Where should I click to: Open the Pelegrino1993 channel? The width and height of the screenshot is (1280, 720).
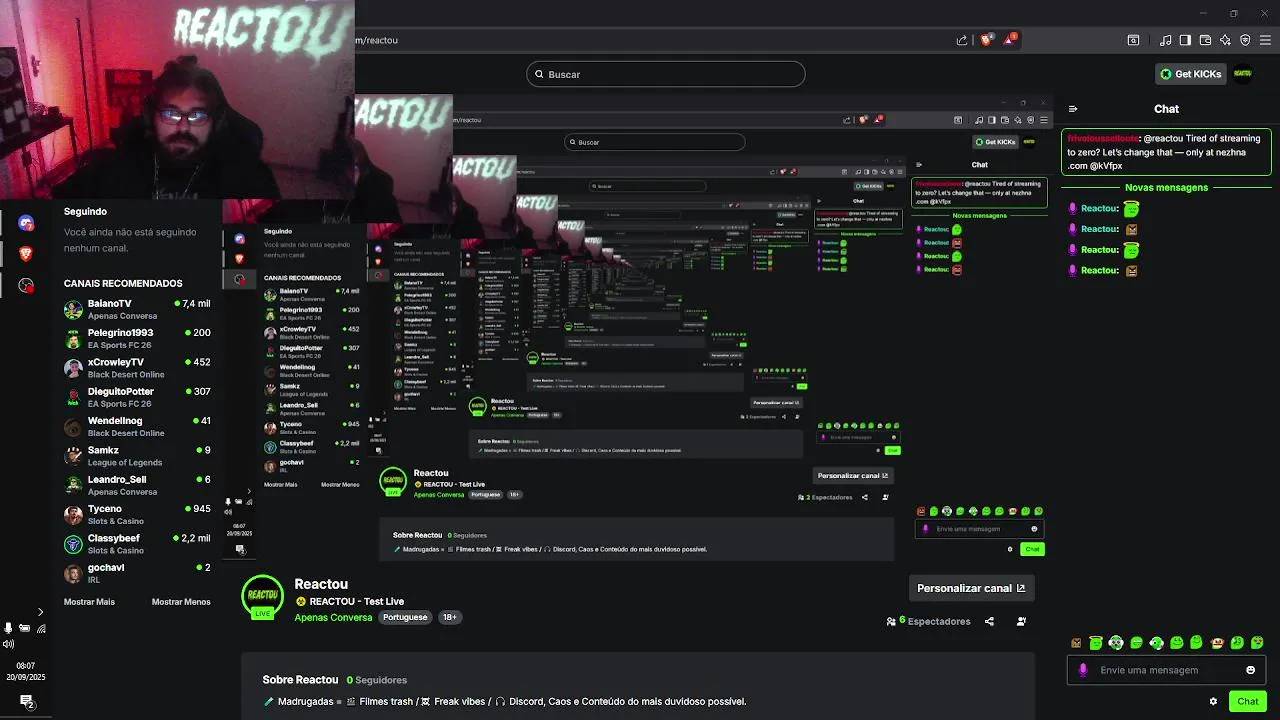[x=138, y=338]
